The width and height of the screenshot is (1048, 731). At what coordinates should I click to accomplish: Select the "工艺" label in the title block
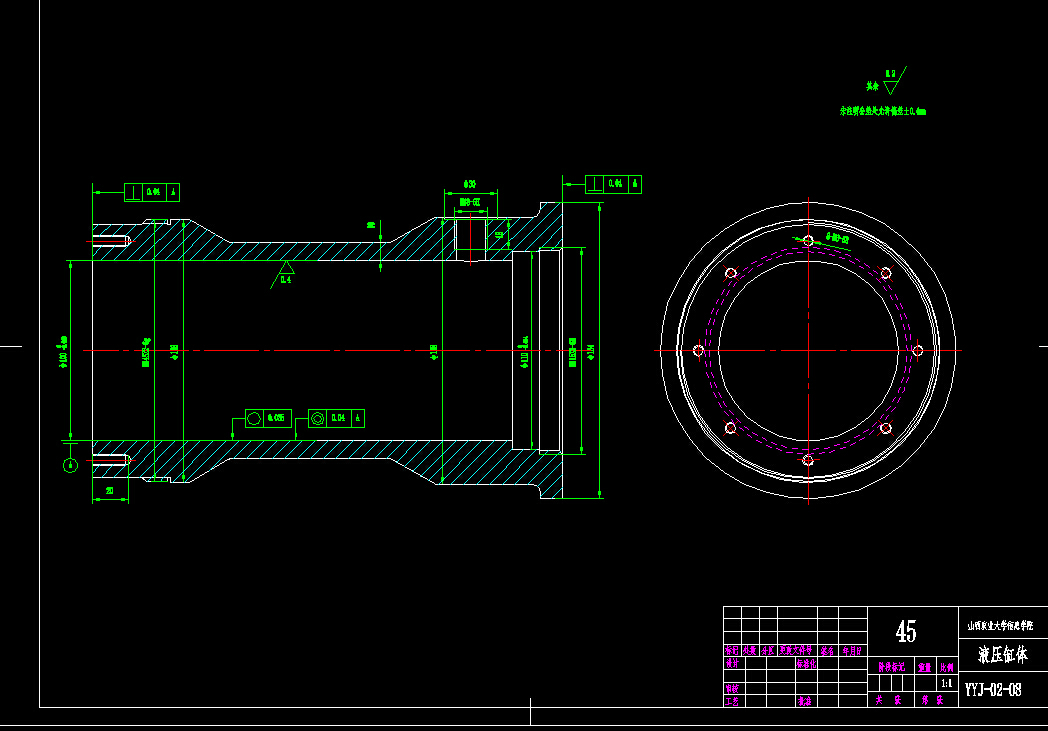click(733, 701)
